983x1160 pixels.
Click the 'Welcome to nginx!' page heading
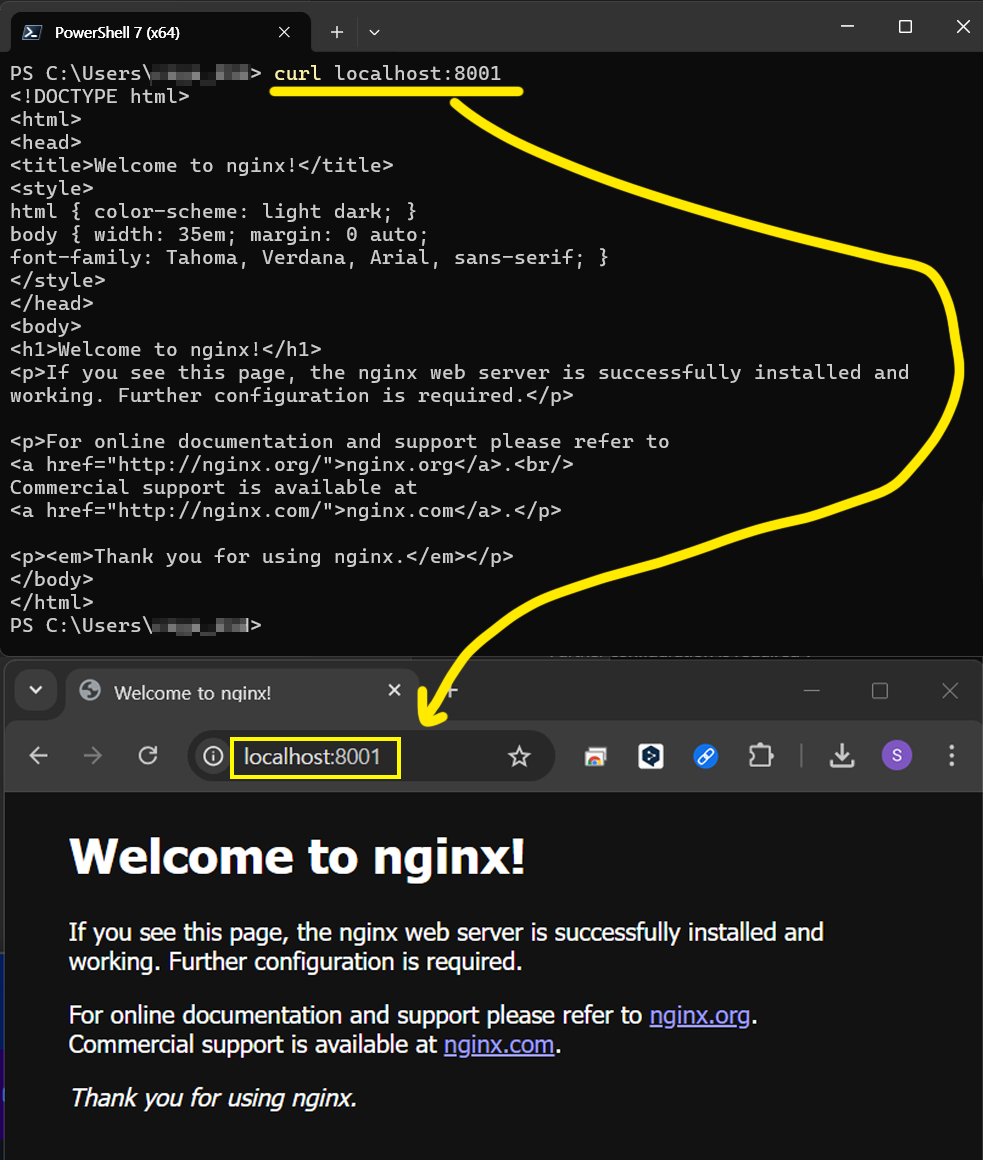297,857
